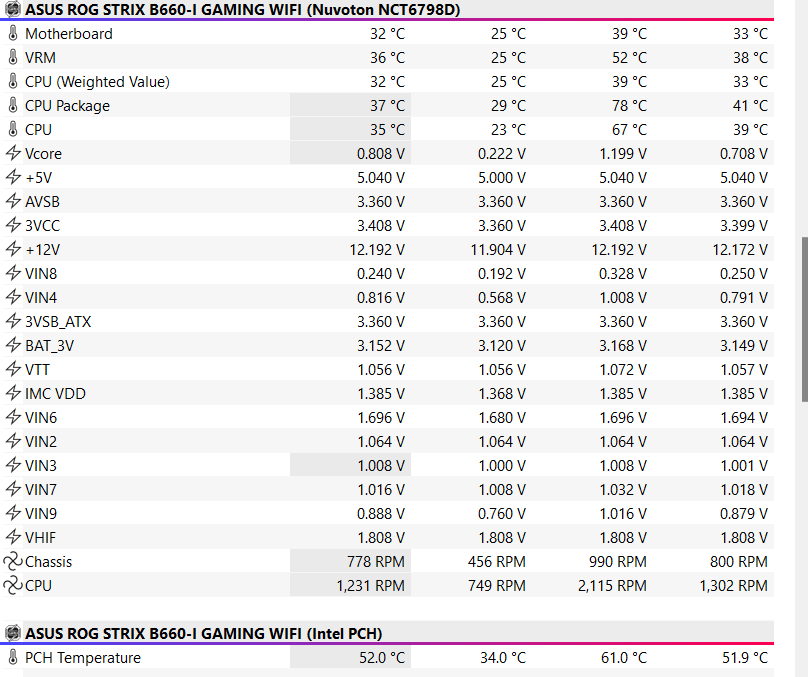The image size is (808, 677).
Task: Click the voltage bolt icon beside 3VCC
Action: coord(13,226)
